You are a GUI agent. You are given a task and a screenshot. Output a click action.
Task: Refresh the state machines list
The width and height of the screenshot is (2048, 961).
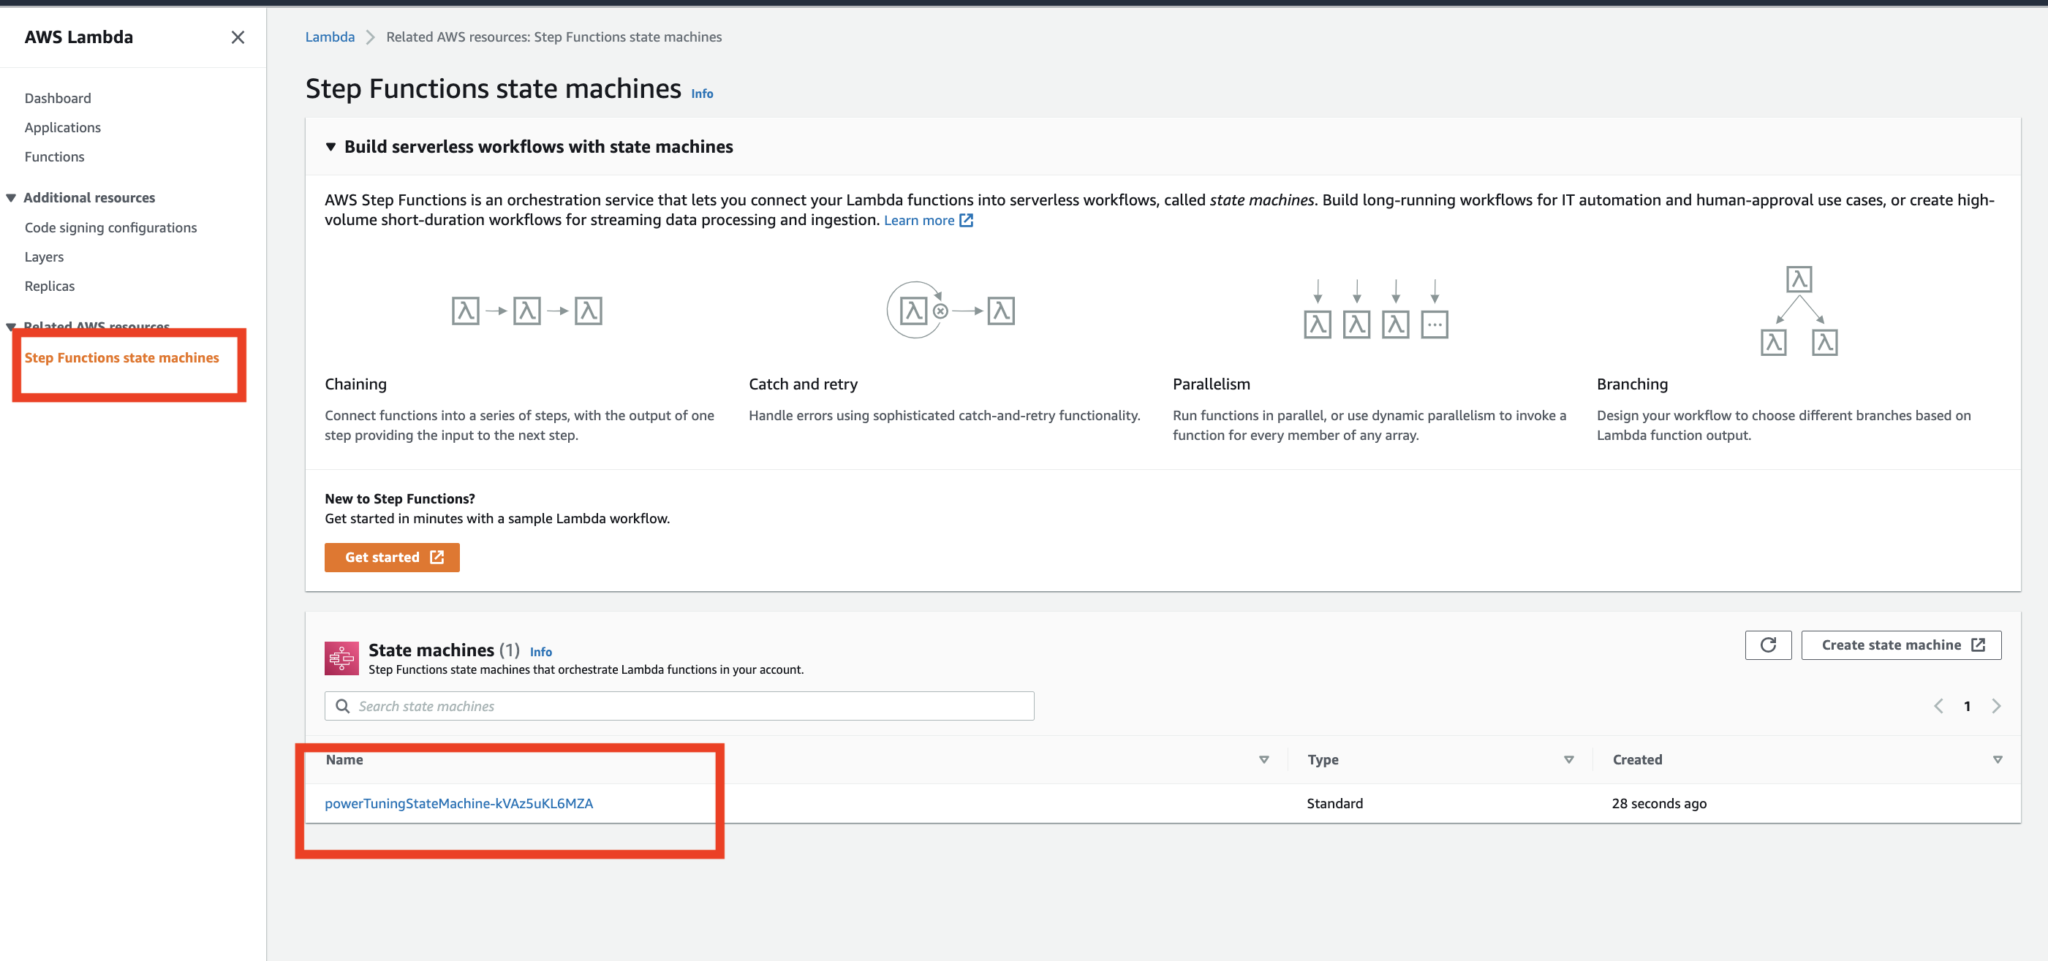tap(1768, 645)
